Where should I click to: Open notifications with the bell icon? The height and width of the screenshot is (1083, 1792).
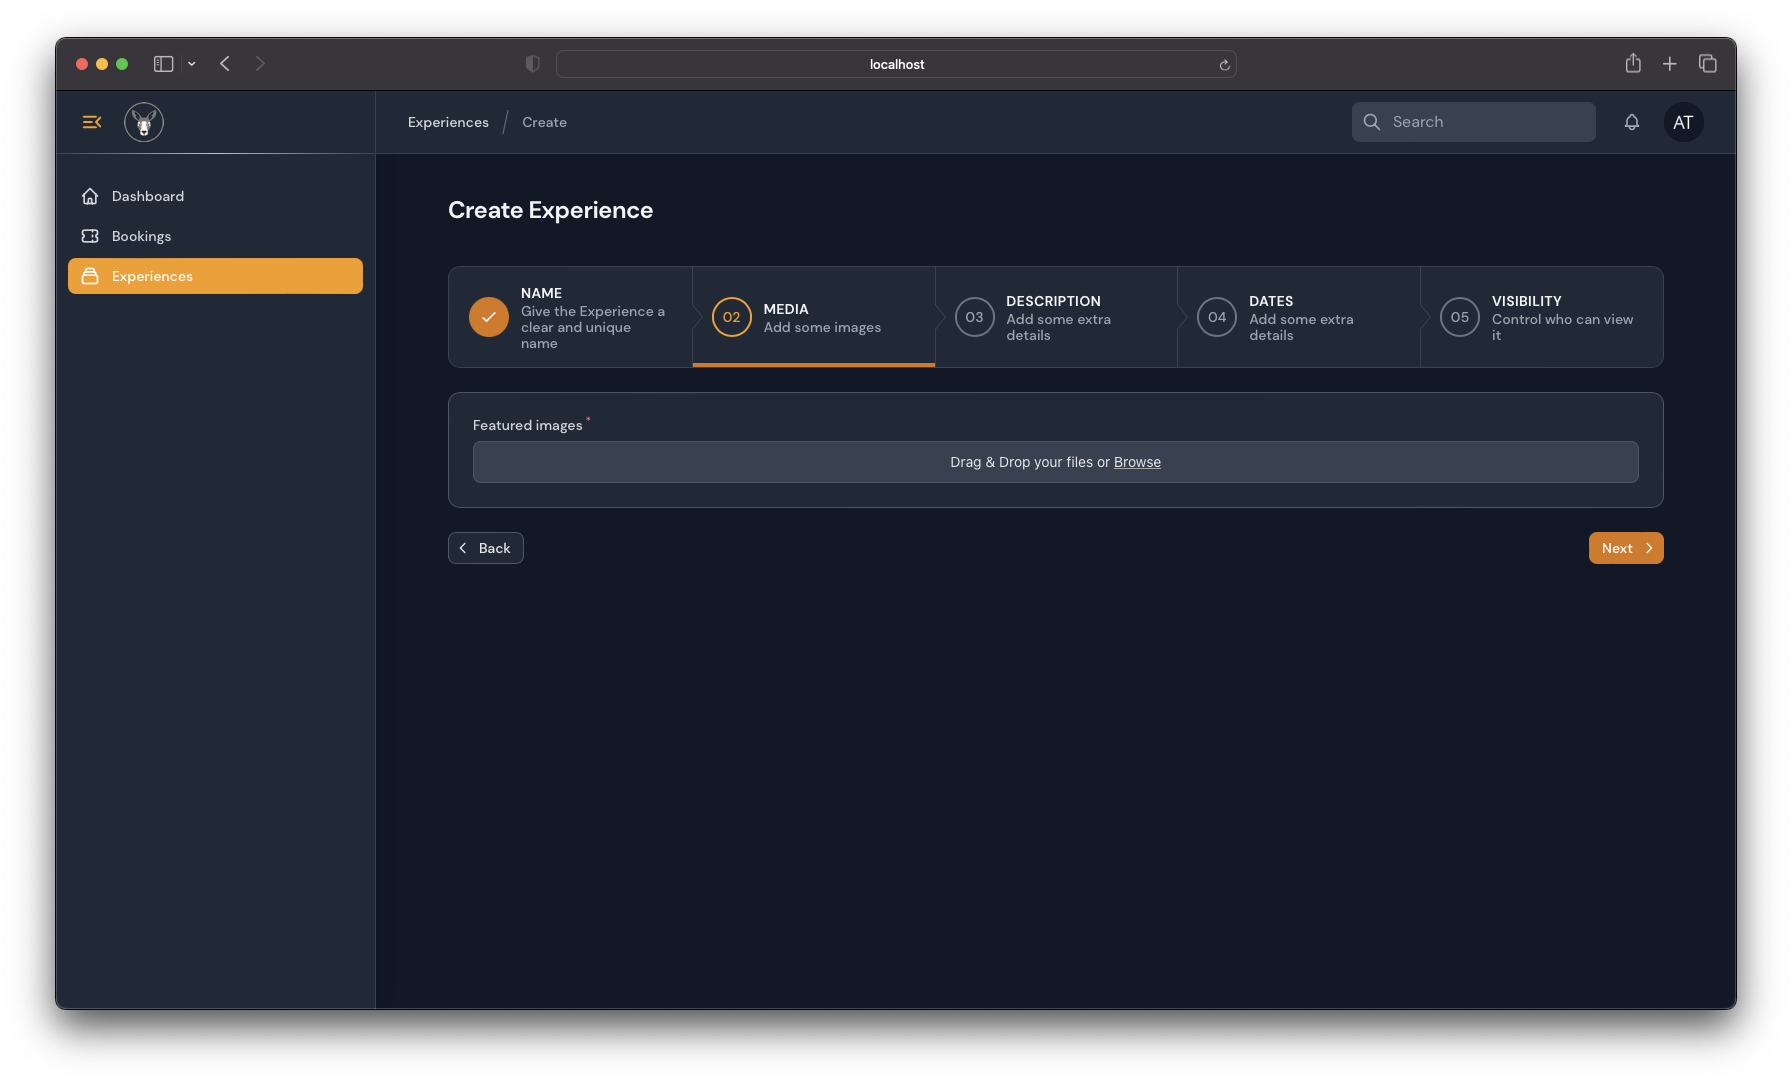click(1631, 122)
